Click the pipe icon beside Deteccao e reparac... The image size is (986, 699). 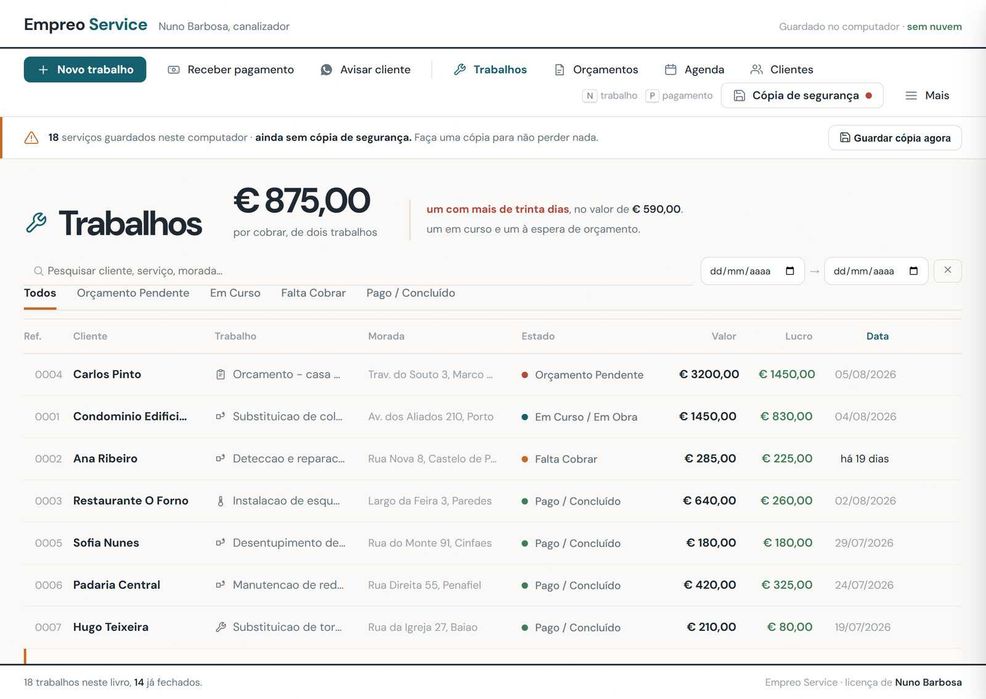pos(220,459)
